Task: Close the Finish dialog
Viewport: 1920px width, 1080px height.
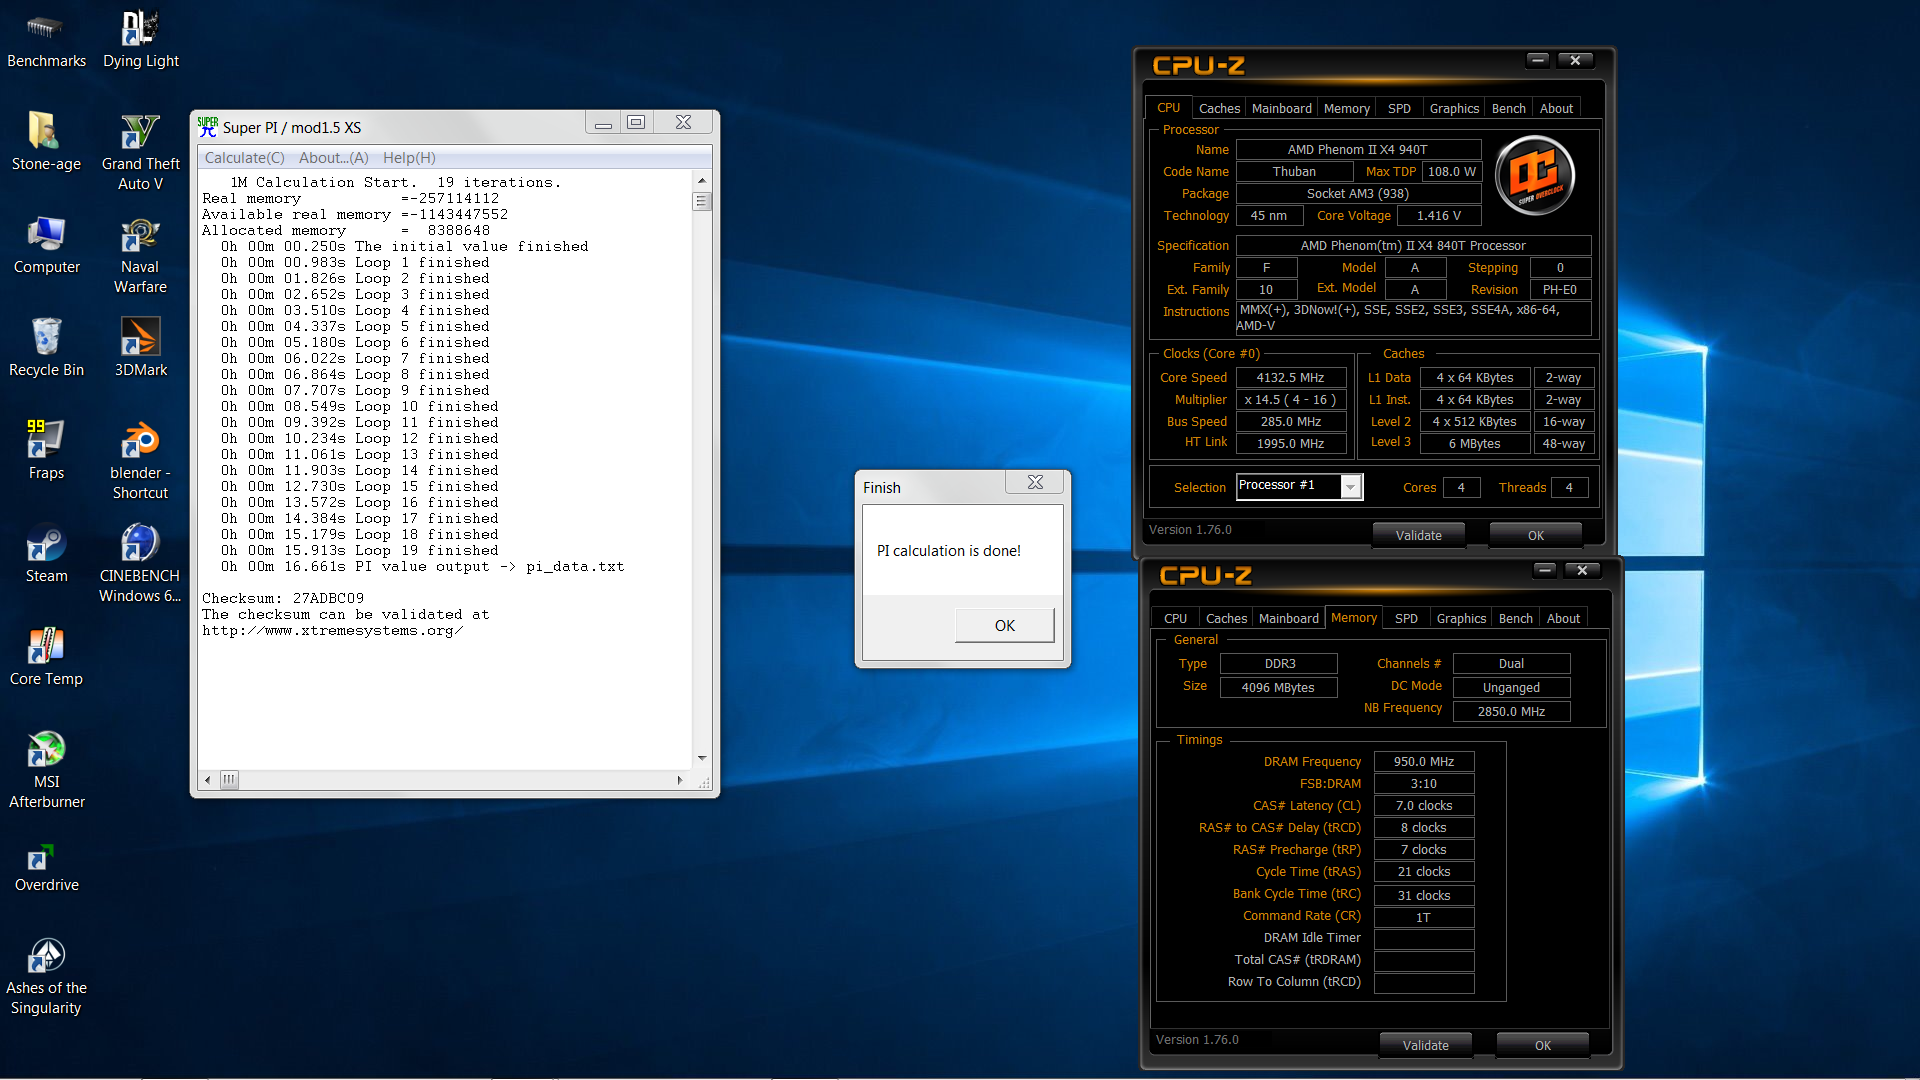Action: [x=1035, y=482]
